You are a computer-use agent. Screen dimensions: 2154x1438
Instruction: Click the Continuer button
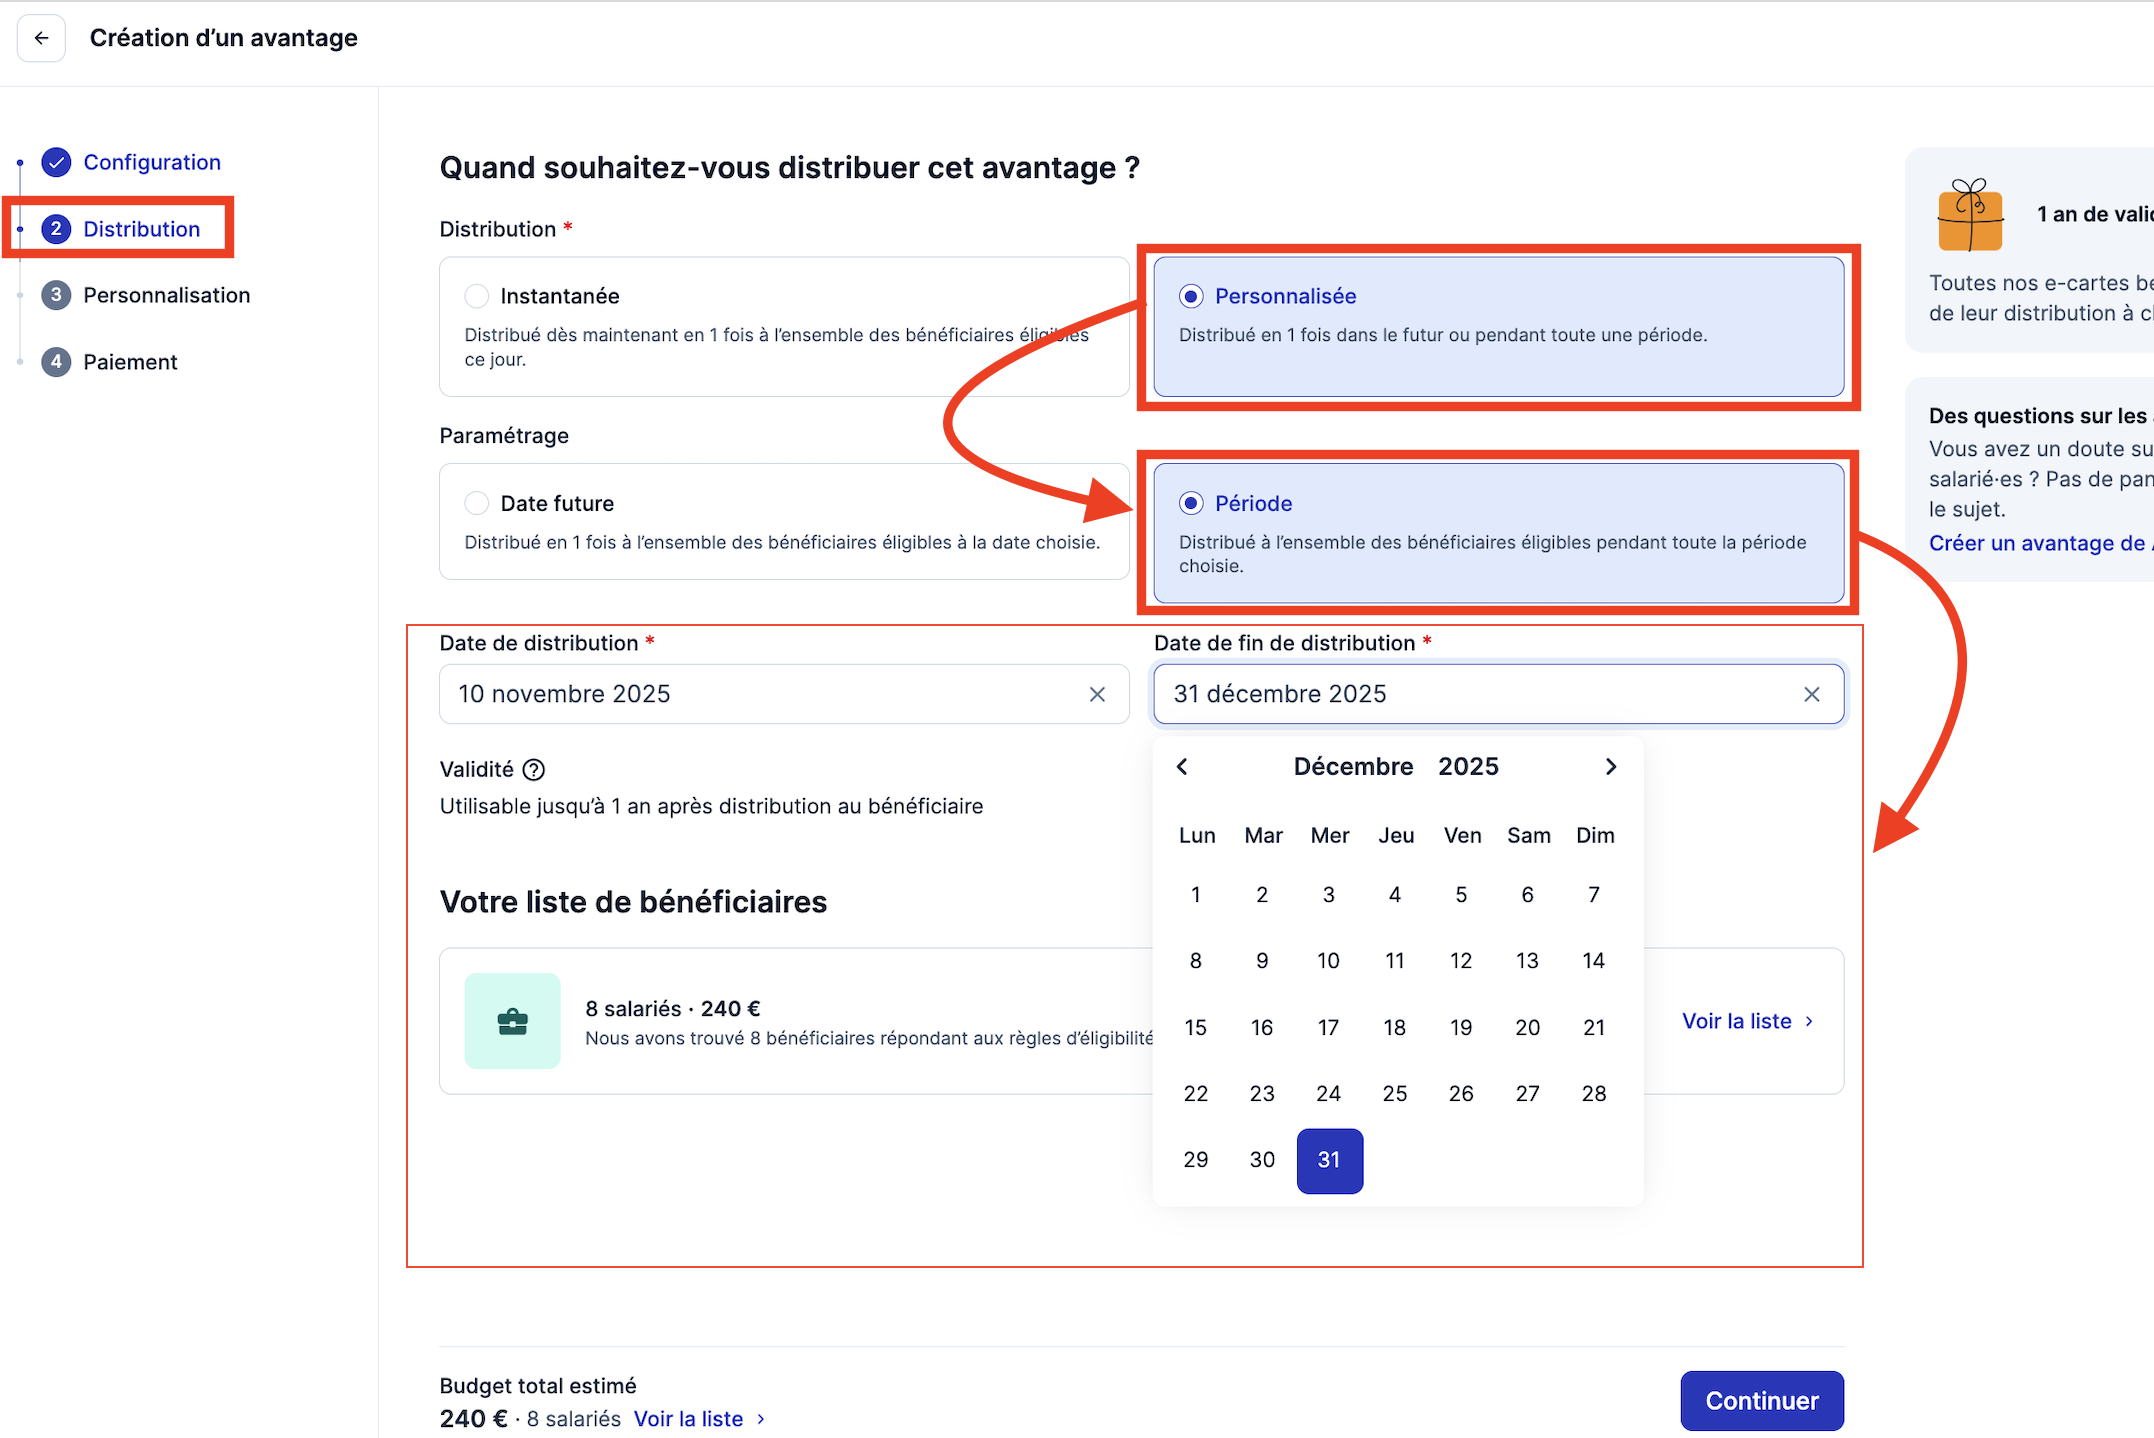[x=1762, y=1400]
